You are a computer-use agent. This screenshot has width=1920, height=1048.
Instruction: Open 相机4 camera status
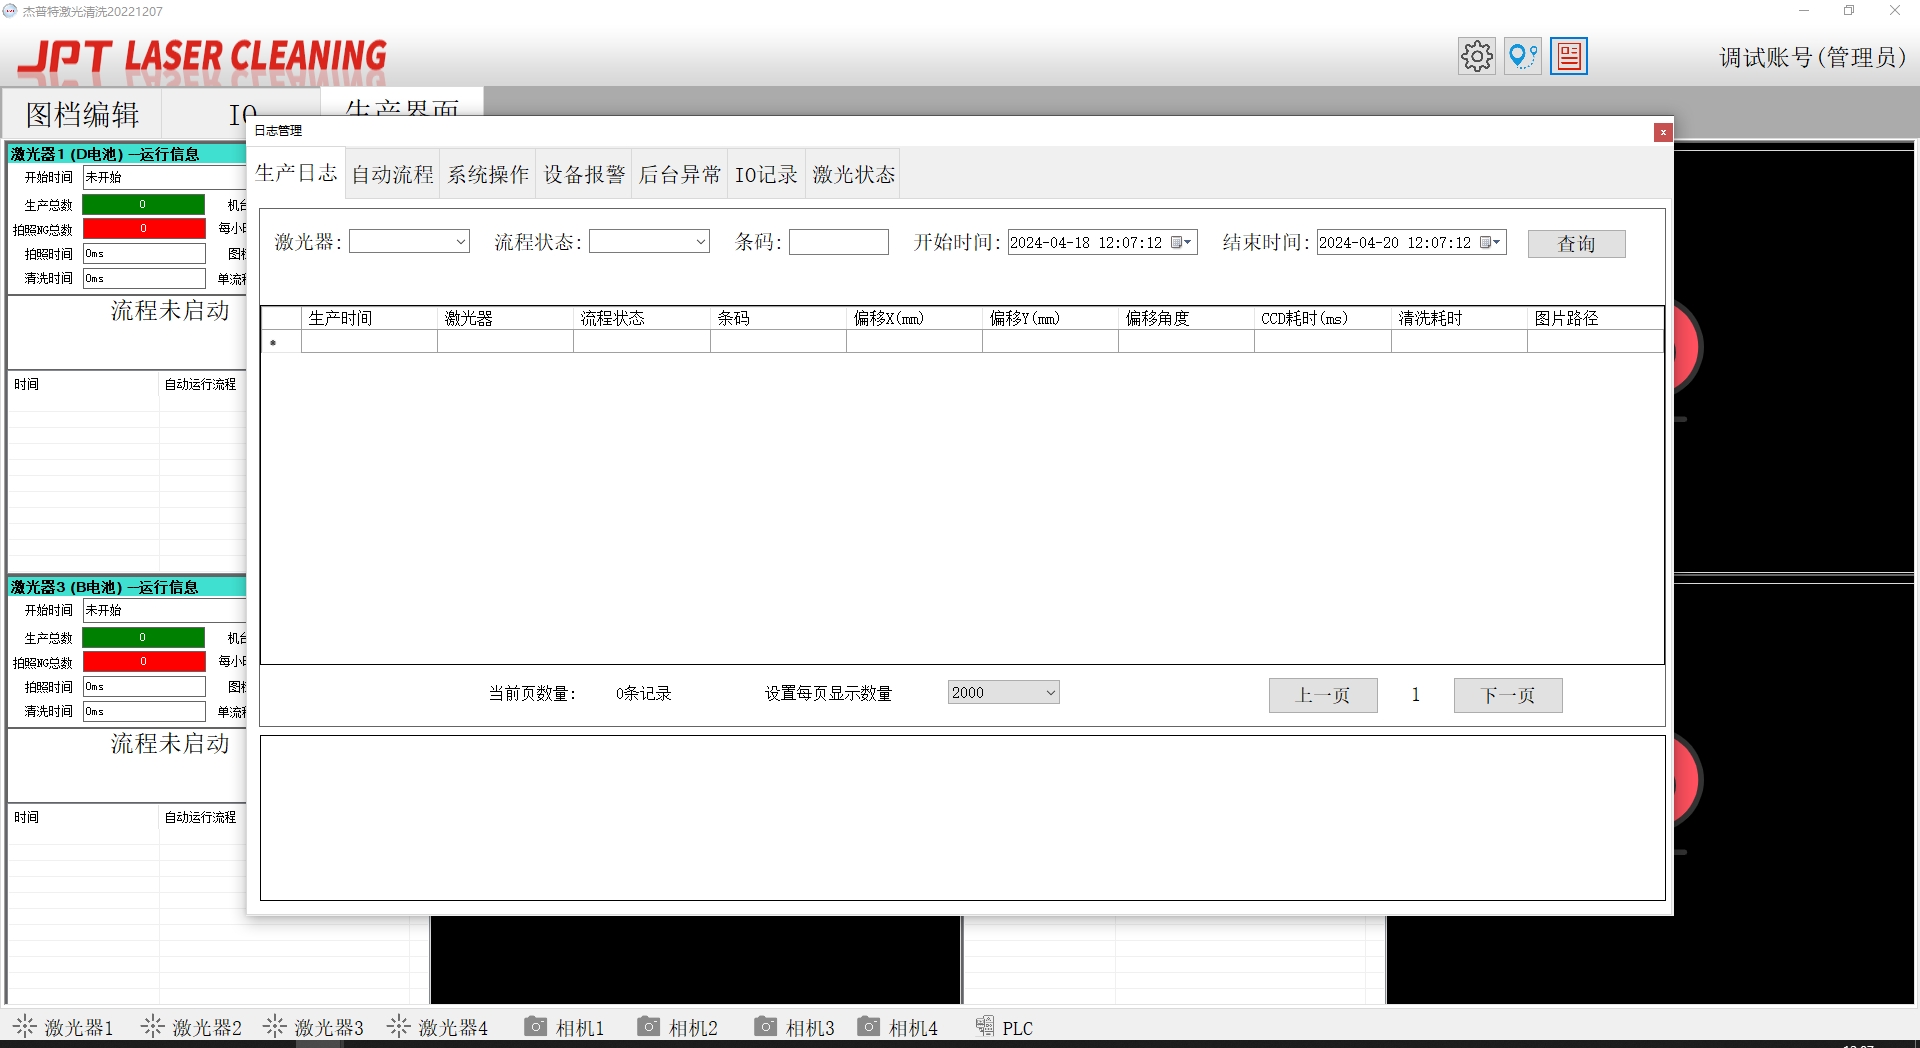[898, 1027]
